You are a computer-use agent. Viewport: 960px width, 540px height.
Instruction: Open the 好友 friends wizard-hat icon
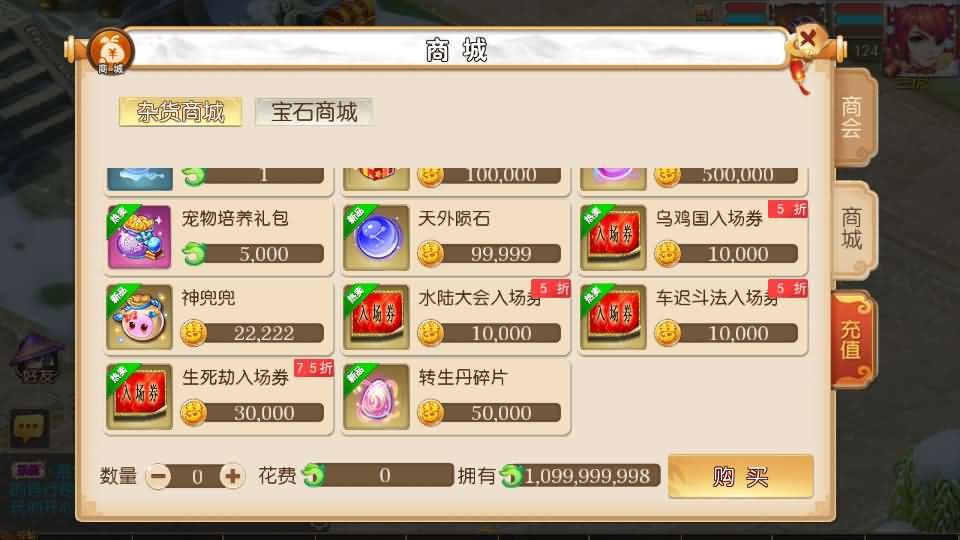tap(37, 357)
